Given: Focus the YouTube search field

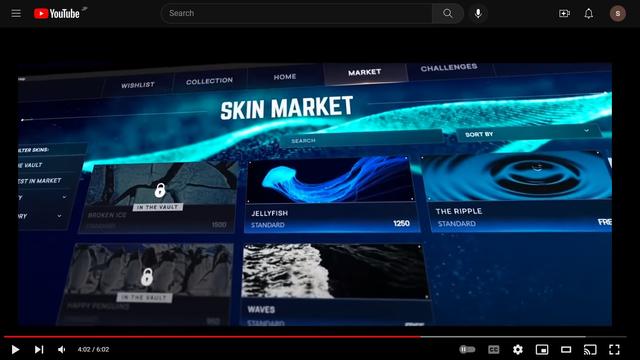Looking at the screenshot, I should 297,13.
